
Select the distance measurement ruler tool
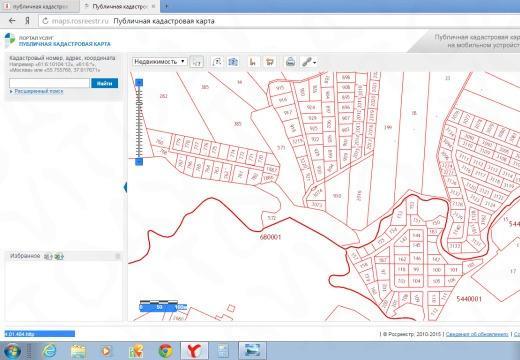click(x=253, y=62)
